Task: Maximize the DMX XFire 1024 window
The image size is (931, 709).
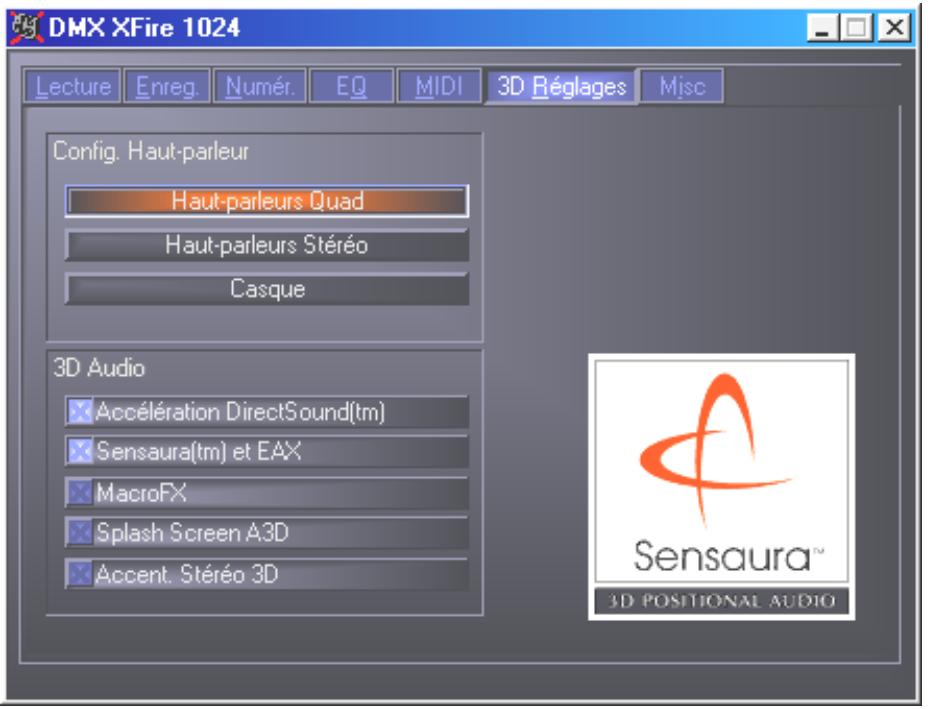Action: [856, 27]
